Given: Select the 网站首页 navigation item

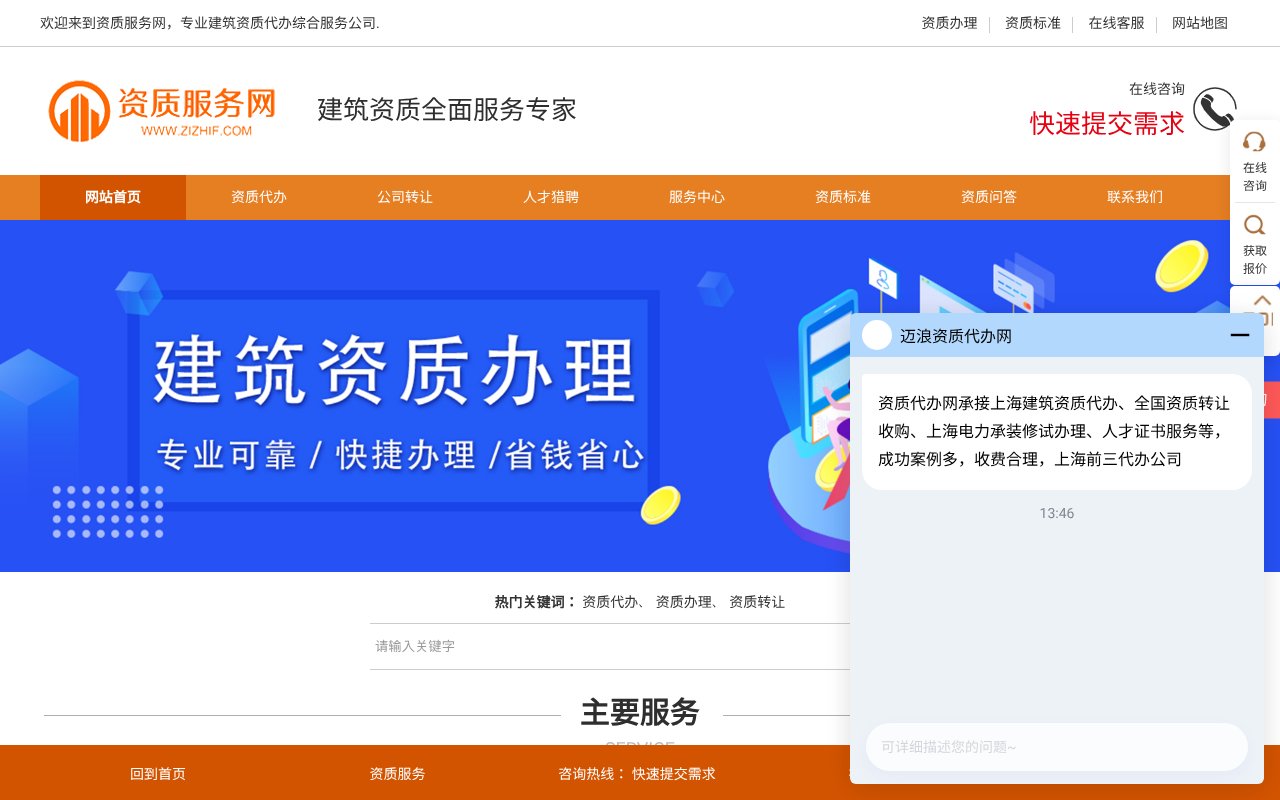Looking at the screenshot, I should click(x=112, y=197).
